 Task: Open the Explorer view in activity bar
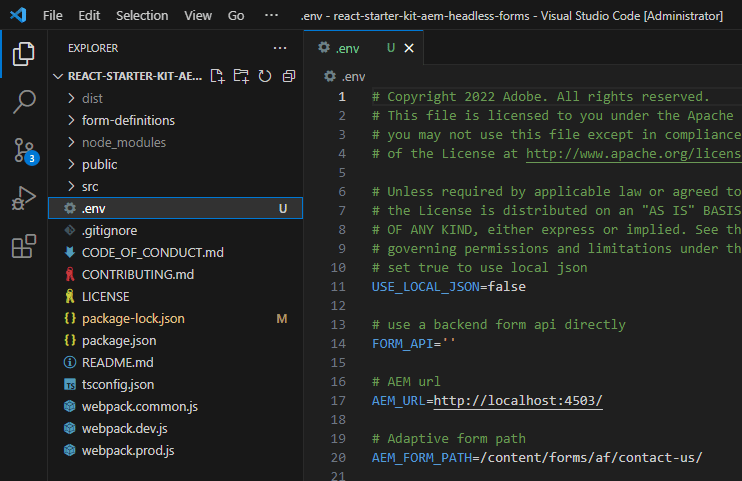point(24,54)
